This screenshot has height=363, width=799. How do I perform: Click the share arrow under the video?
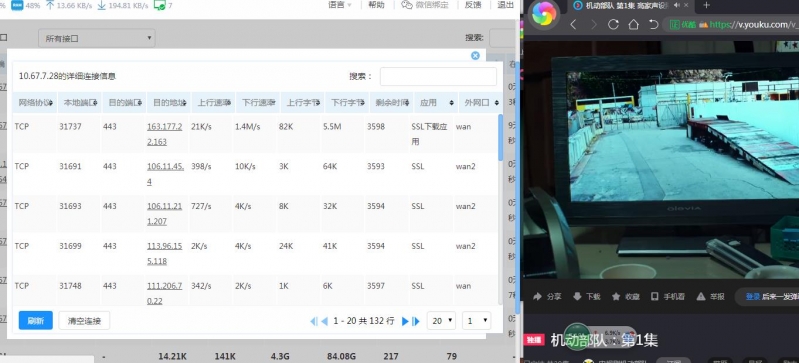point(537,296)
